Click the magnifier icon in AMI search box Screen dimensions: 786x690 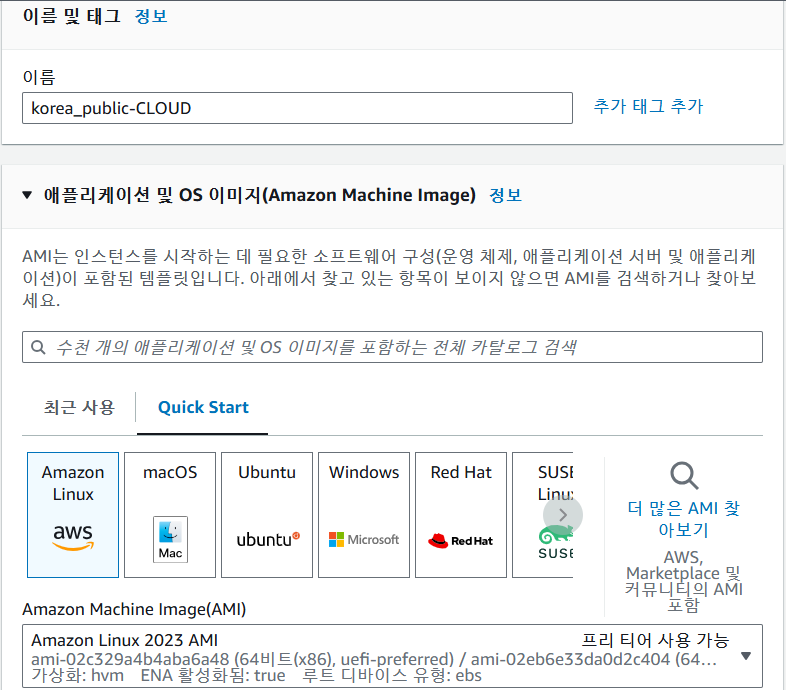tap(38, 347)
